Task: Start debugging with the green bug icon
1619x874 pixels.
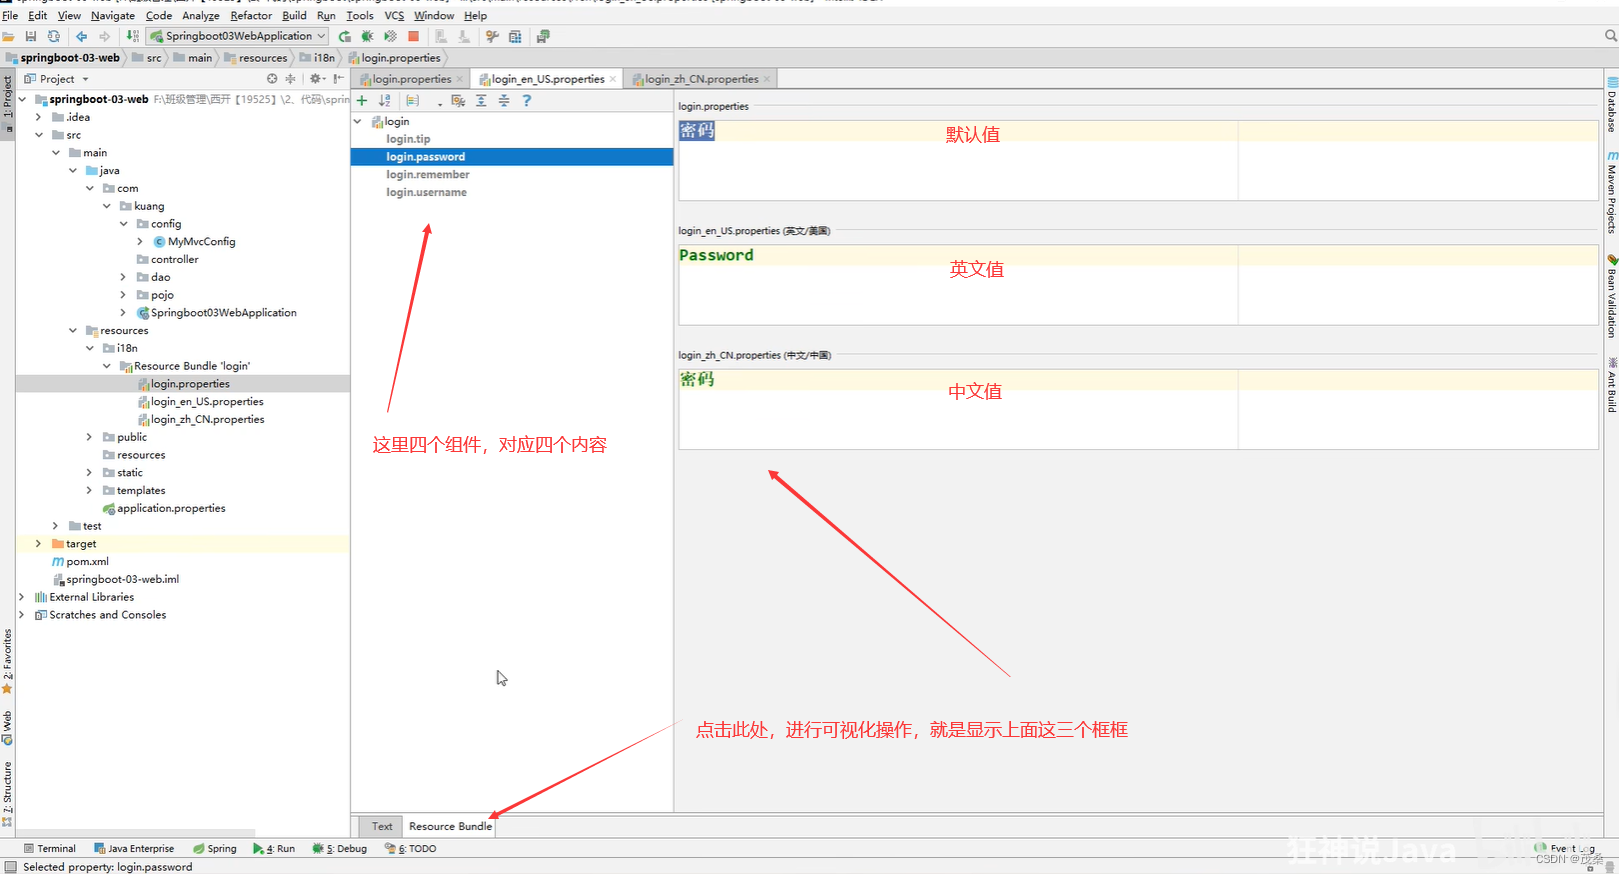Action: tap(368, 36)
